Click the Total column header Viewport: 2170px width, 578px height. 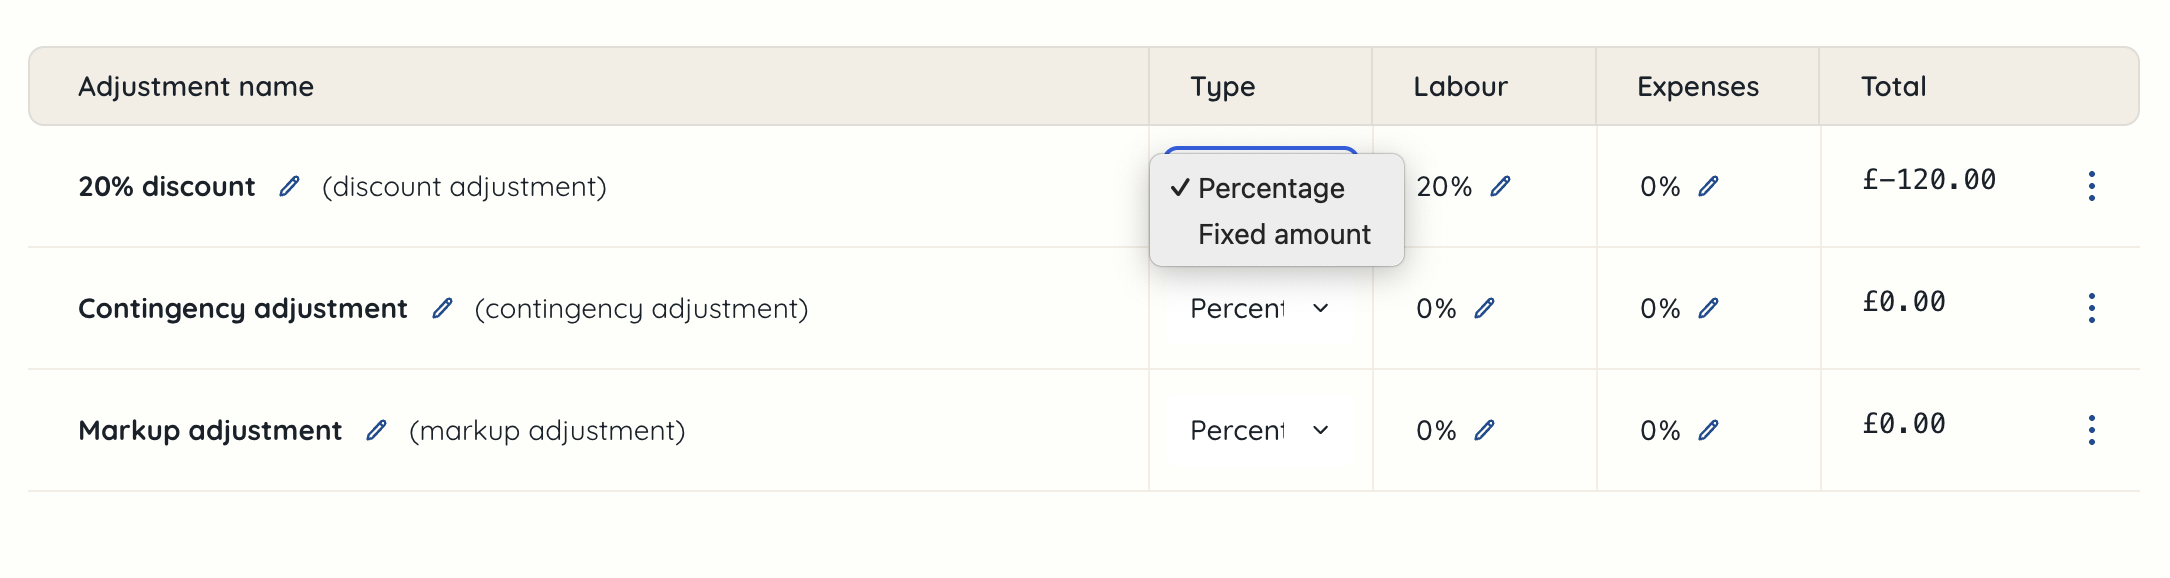[x=1893, y=87]
